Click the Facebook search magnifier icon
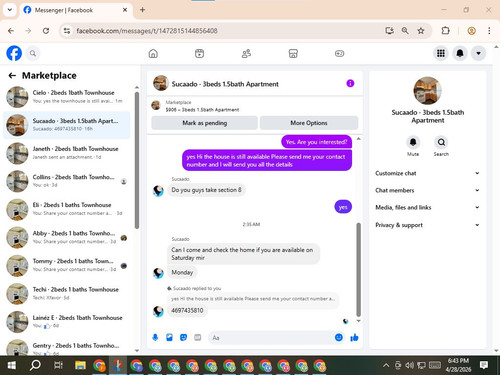Viewport: 500px width, 375px height. (x=33, y=53)
